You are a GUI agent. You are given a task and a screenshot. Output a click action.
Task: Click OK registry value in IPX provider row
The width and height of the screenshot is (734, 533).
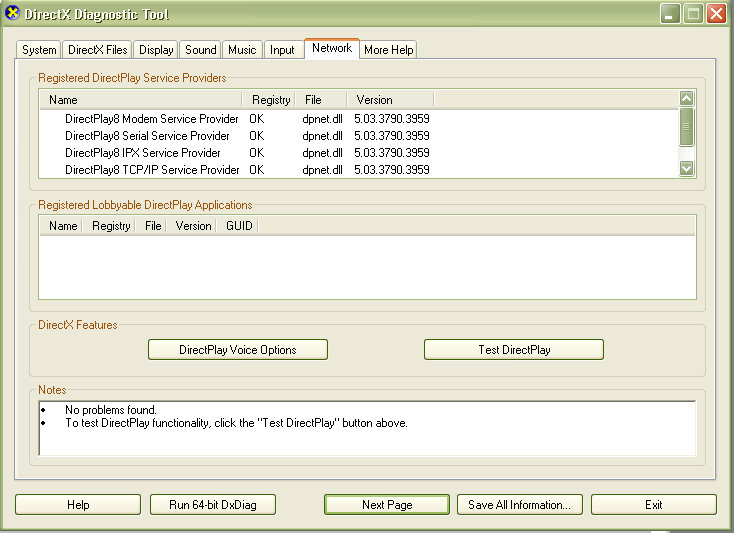point(257,153)
